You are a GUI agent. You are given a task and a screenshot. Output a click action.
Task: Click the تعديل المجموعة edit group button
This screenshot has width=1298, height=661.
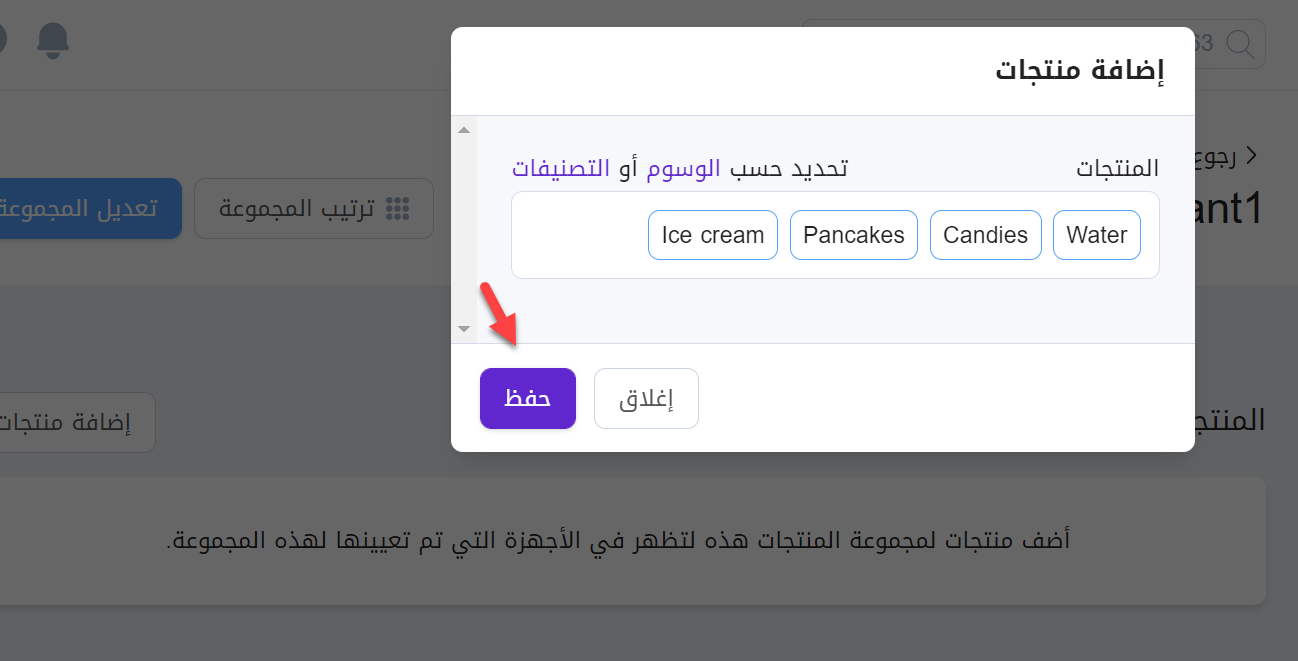[x=90, y=208]
